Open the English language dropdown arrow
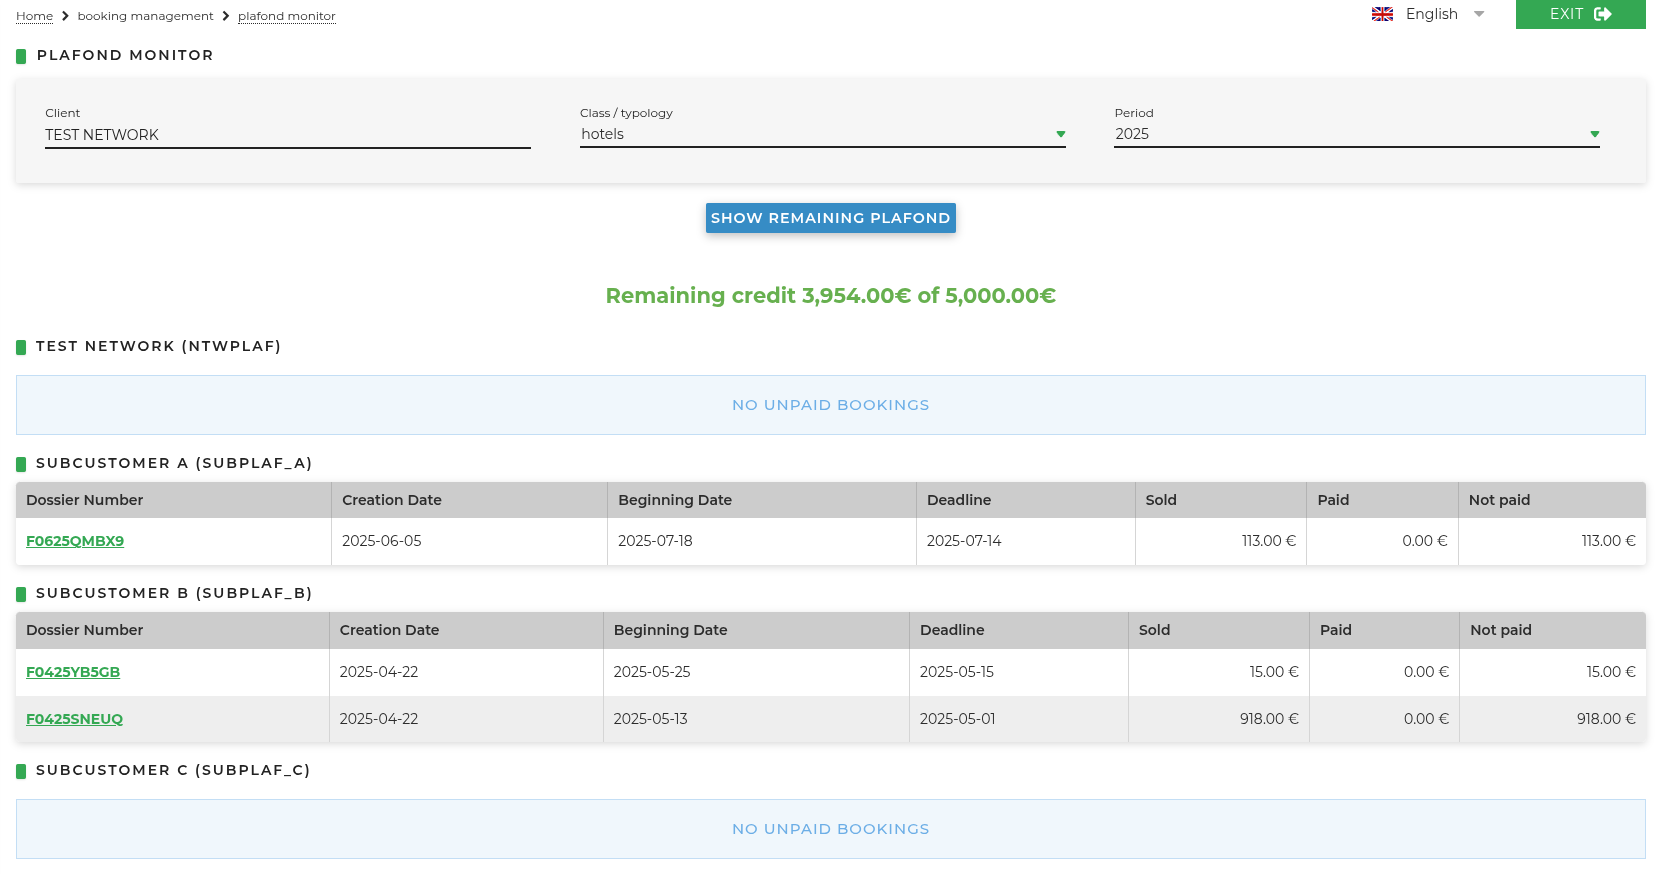The height and width of the screenshot is (874, 1658). pyautogui.click(x=1479, y=14)
